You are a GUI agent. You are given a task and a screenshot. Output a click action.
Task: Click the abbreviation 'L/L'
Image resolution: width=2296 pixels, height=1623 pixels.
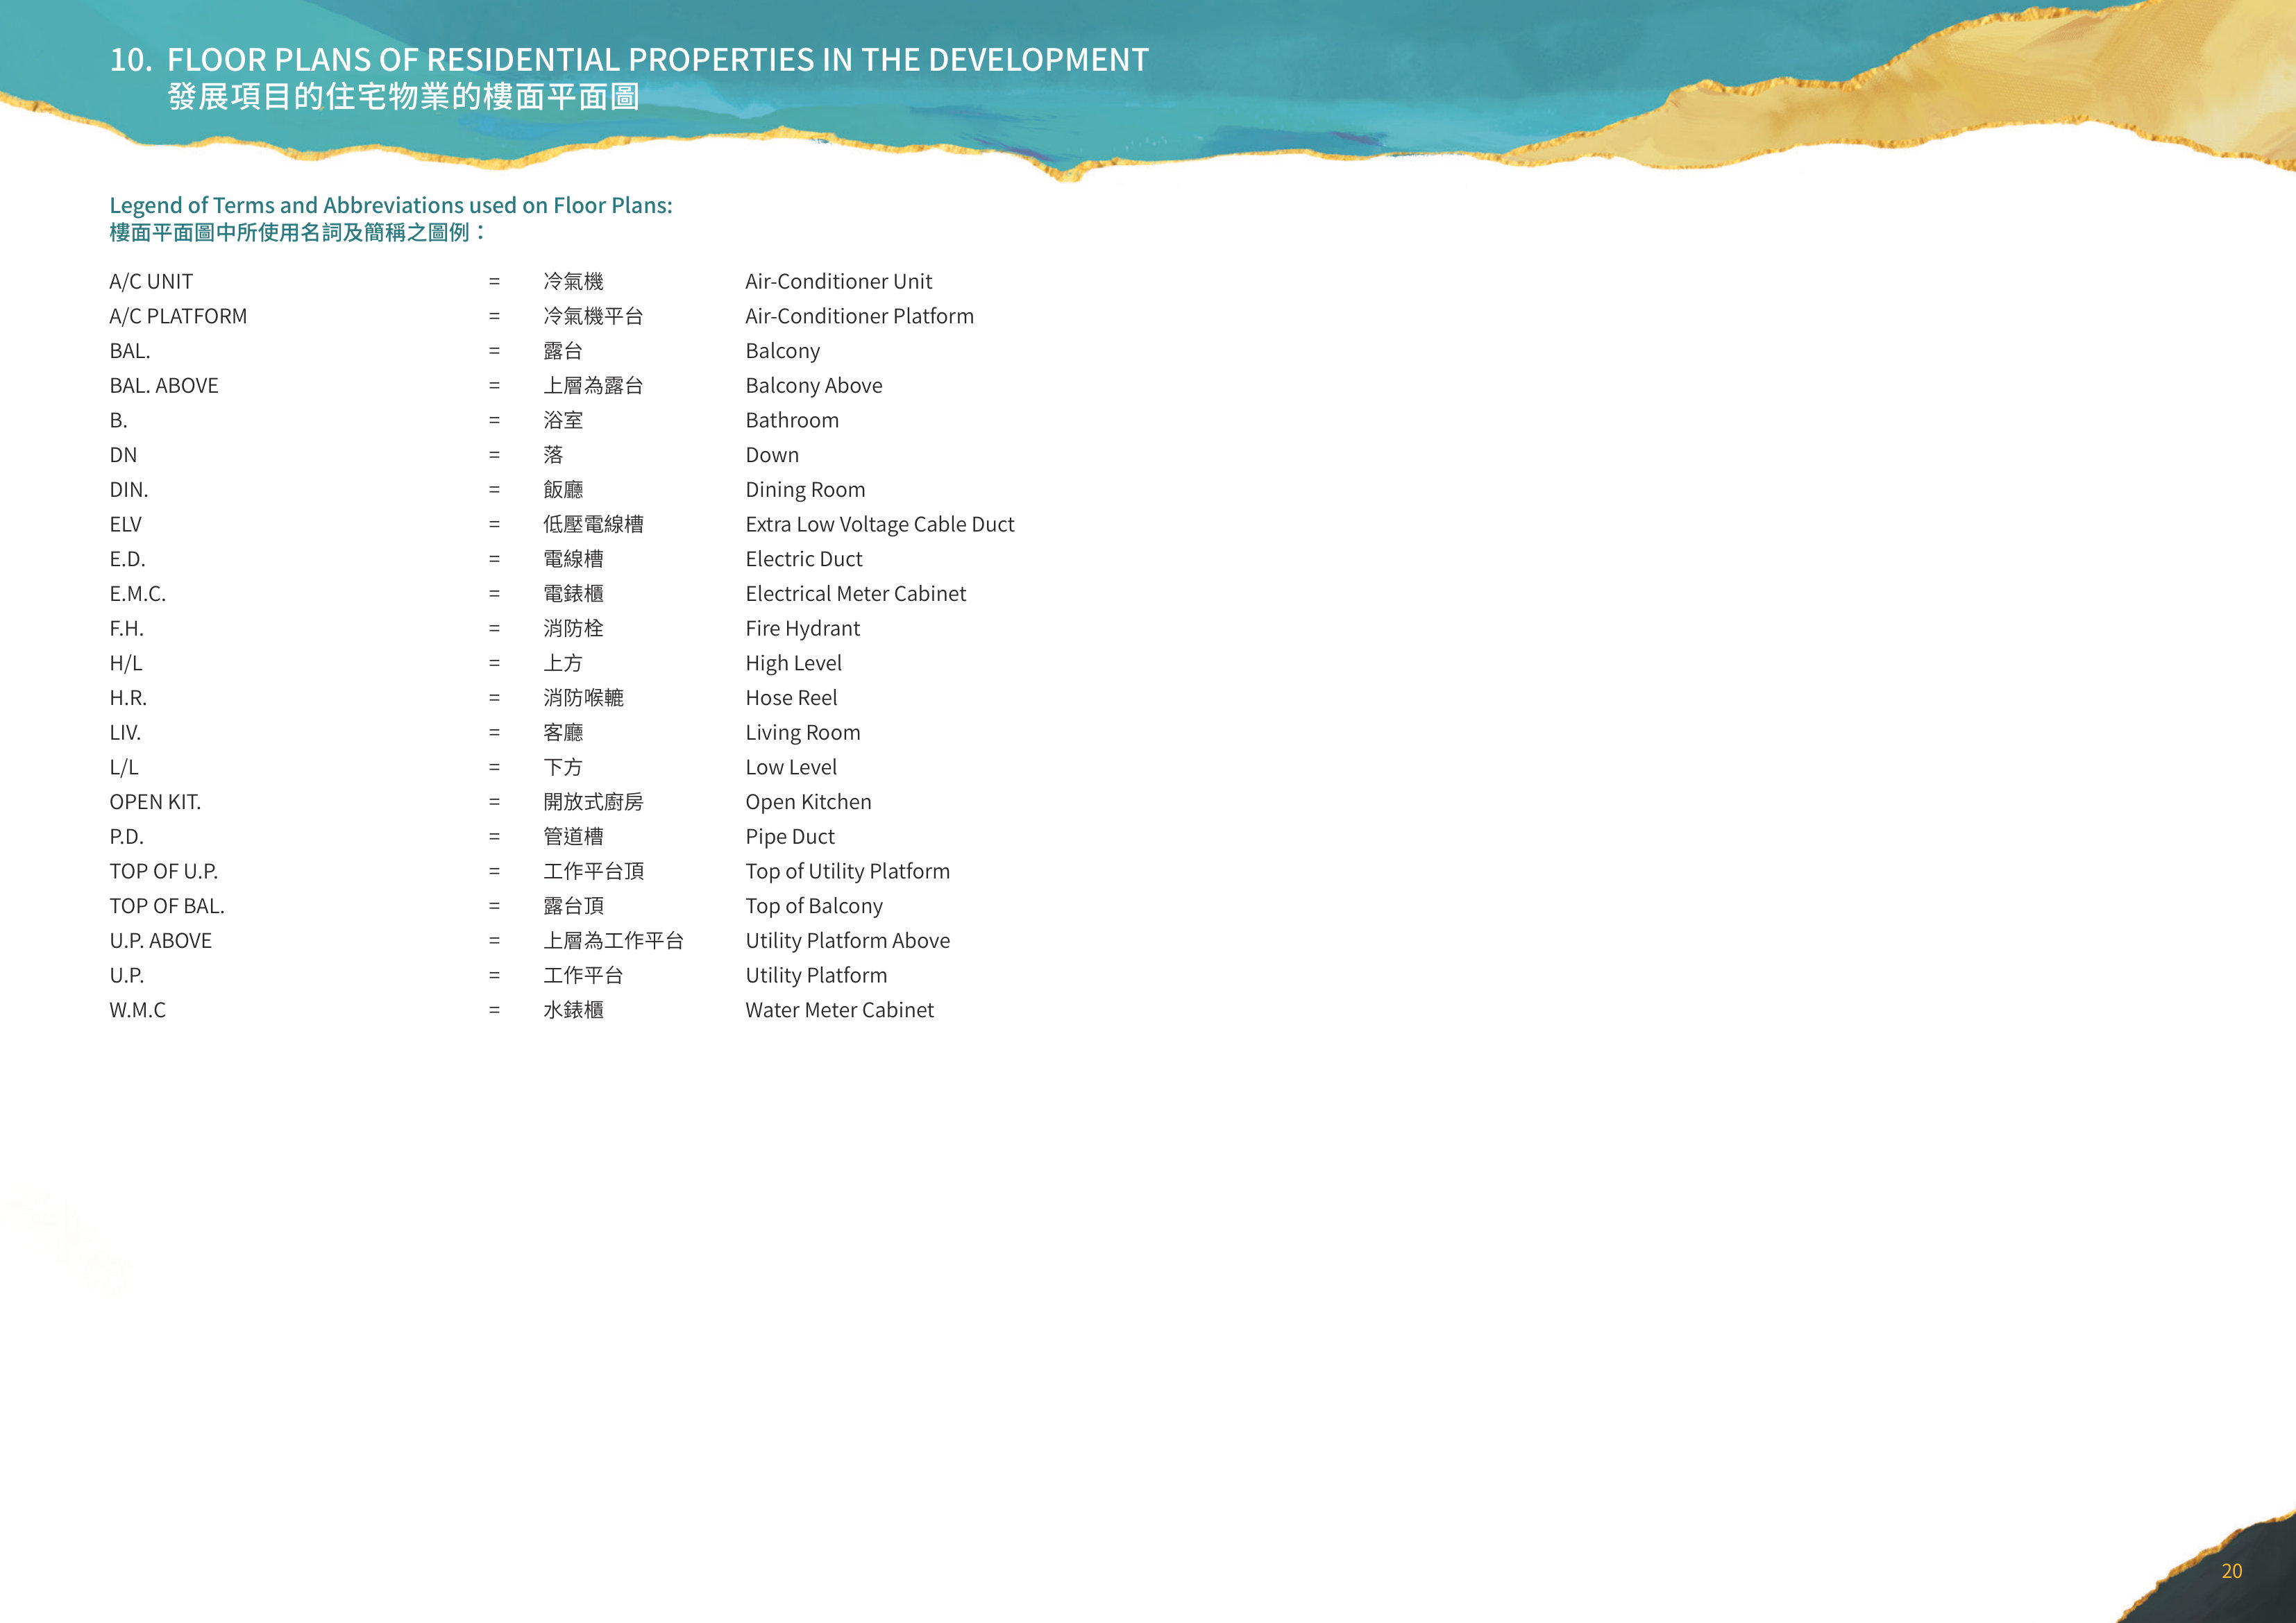124,767
